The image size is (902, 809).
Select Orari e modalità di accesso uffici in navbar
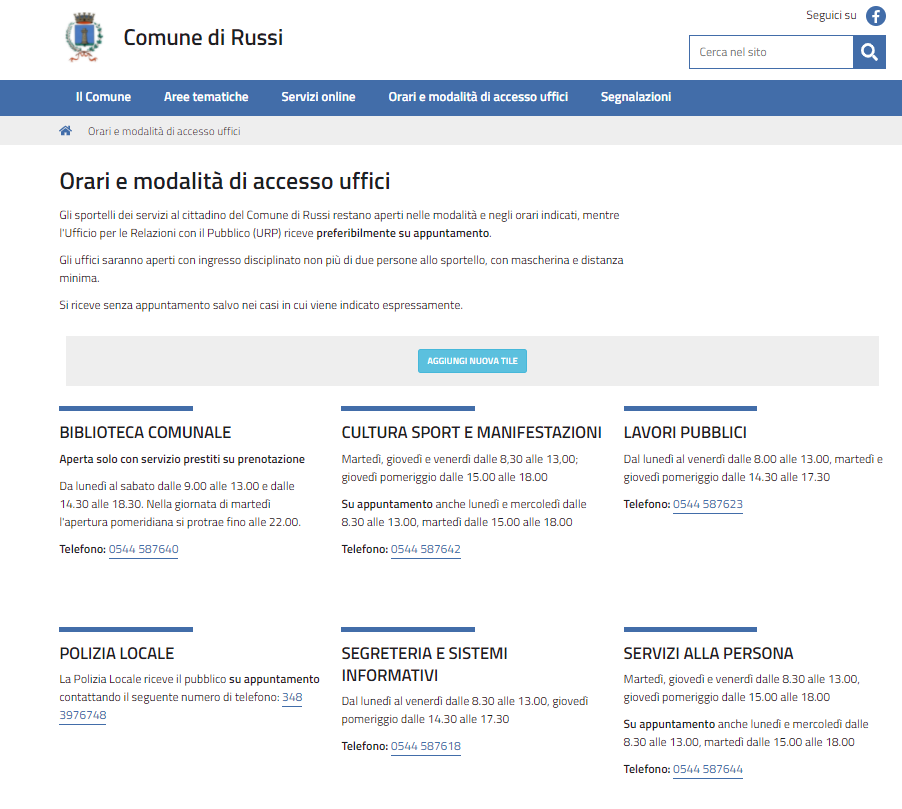pos(478,97)
